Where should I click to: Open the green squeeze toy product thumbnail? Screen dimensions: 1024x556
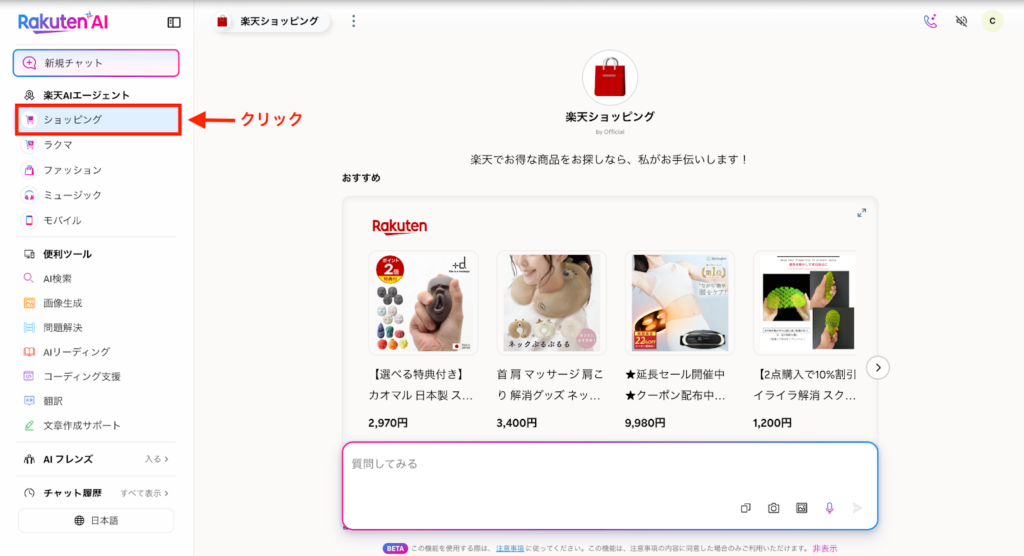[805, 303]
